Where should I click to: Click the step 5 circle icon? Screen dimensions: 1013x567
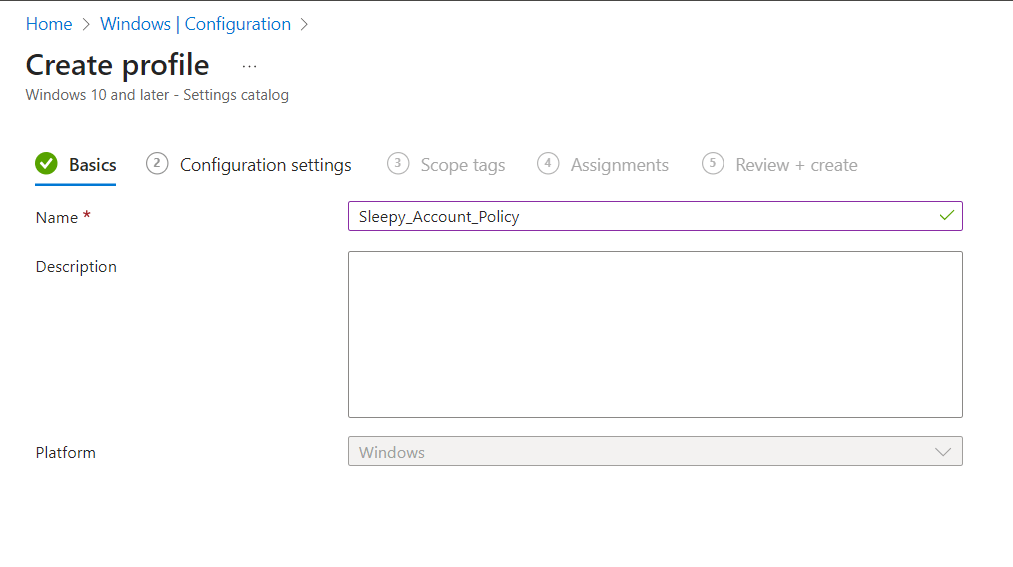[x=713, y=164]
